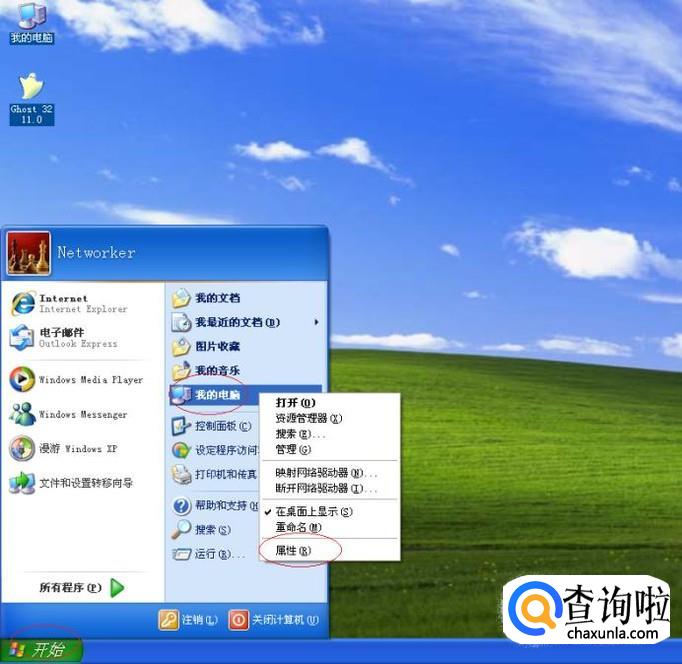Click 关闭计算机(U) text label
This screenshot has height=664, width=682.
tap(285, 620)
